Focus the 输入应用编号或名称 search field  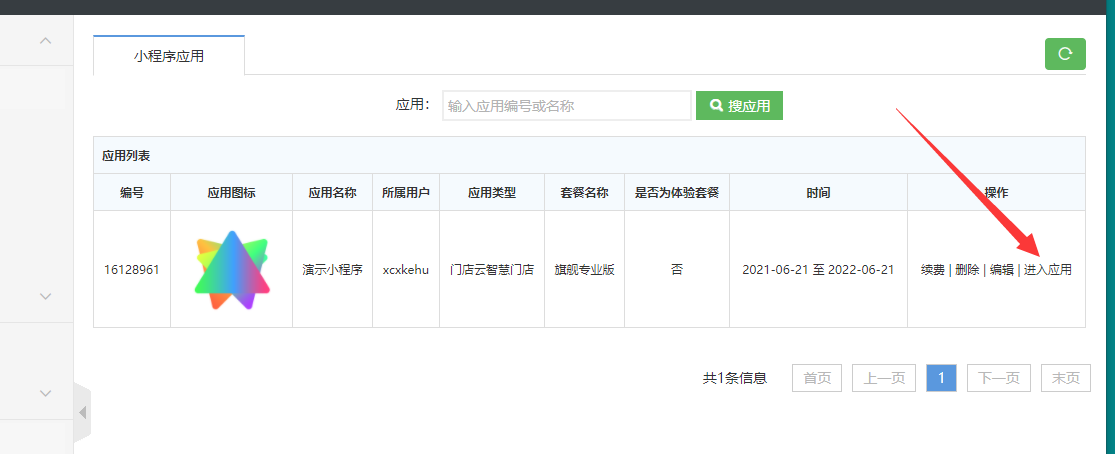(566, 106)
